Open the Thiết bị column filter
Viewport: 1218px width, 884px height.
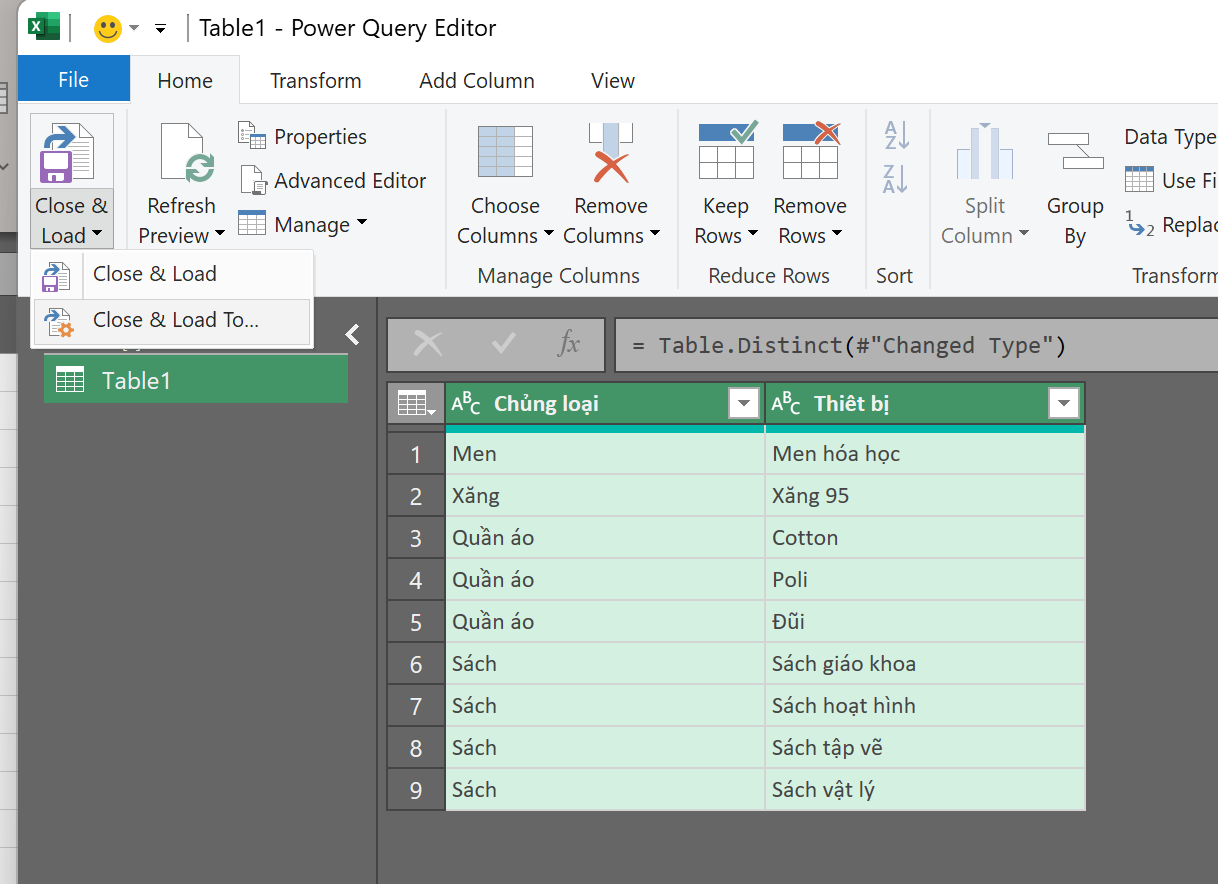click(x=1063, y=403)
